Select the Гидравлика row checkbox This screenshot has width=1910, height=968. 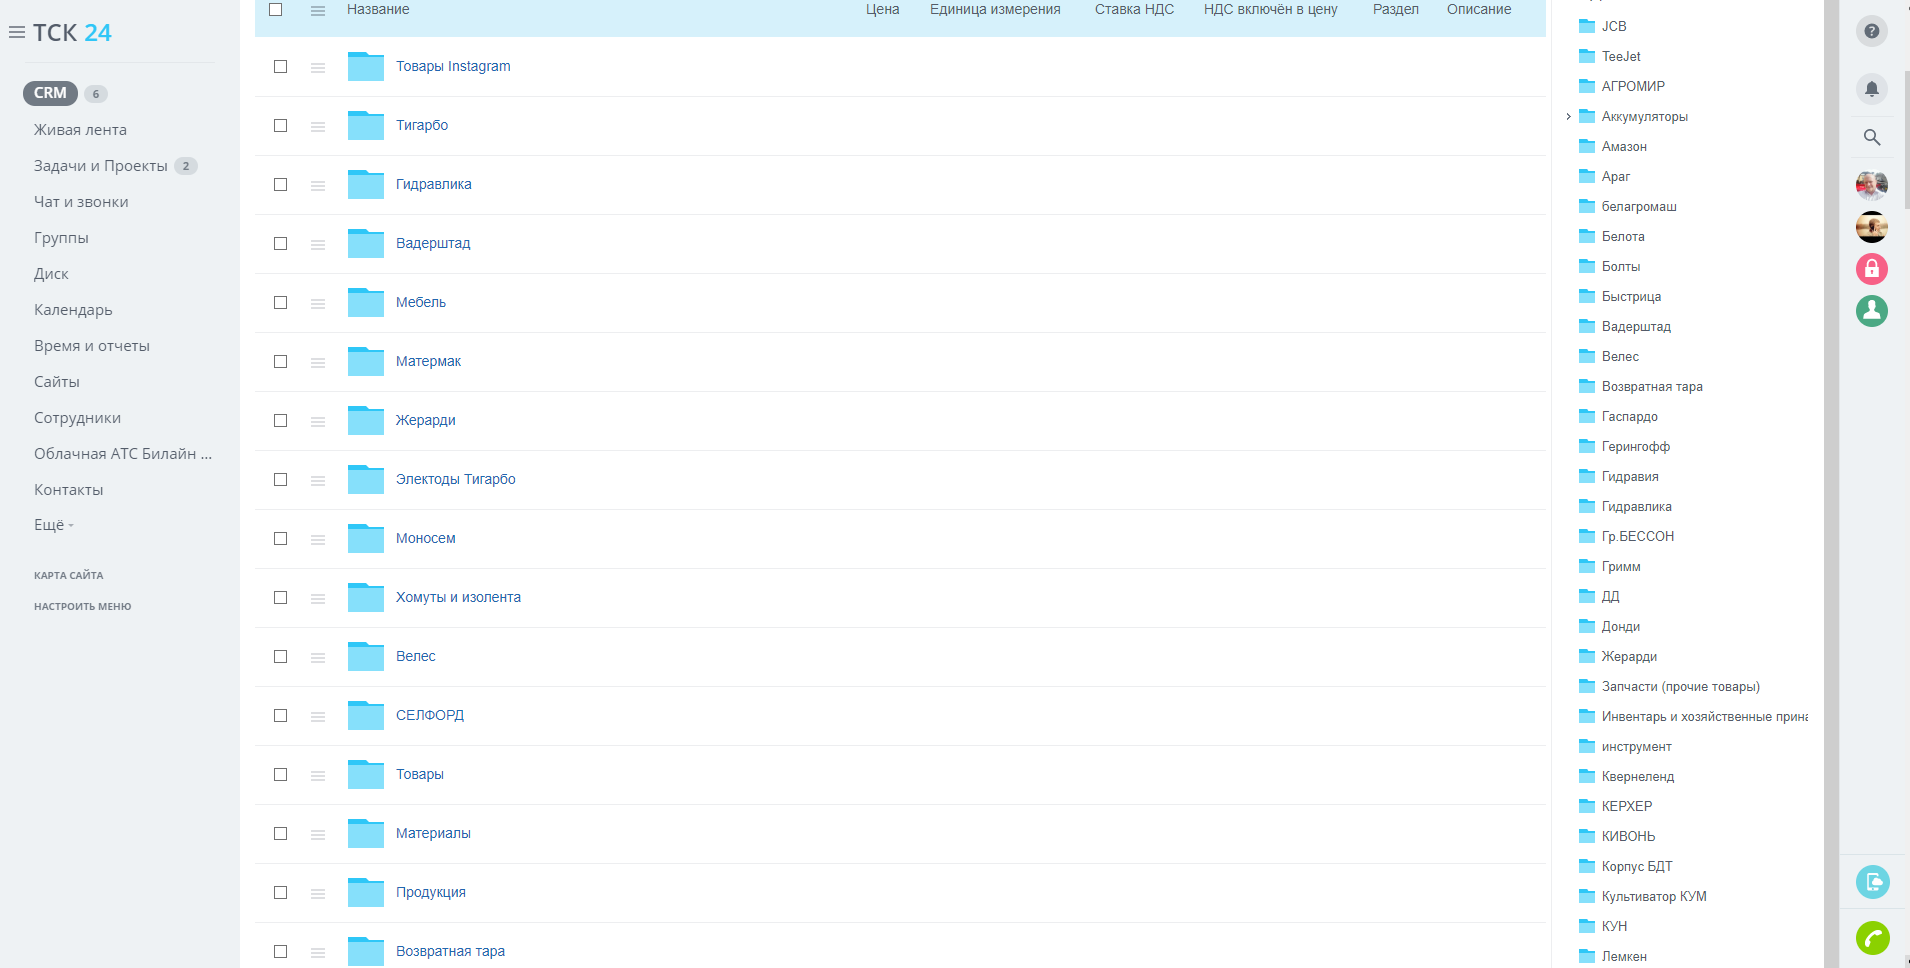(x=281, y=185)
